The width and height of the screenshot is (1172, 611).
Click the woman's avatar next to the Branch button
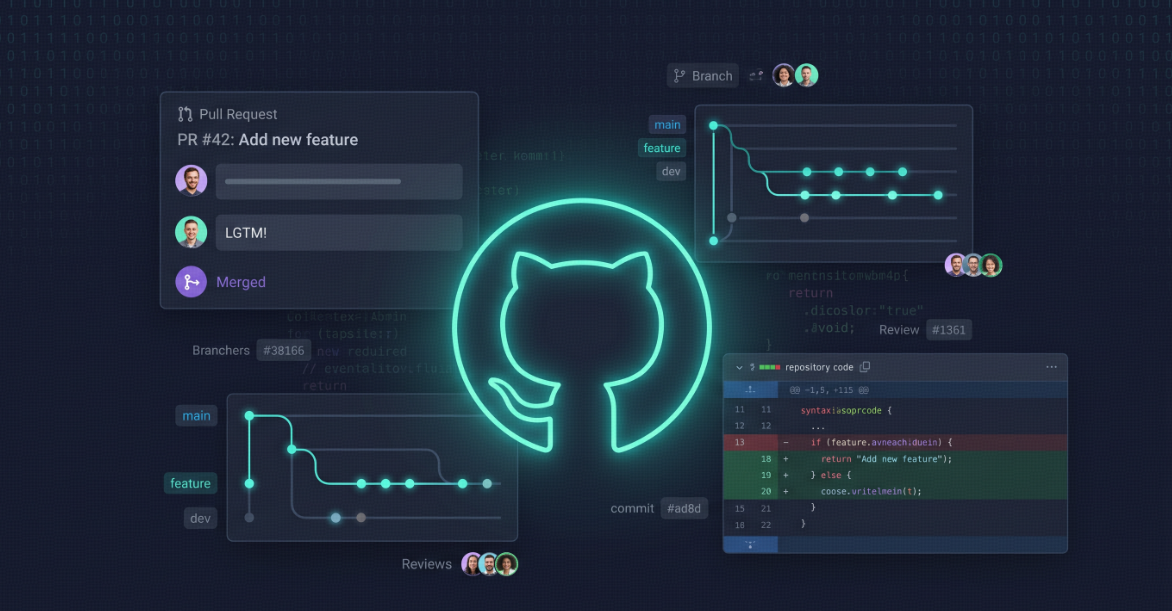(x=783, y=76)
